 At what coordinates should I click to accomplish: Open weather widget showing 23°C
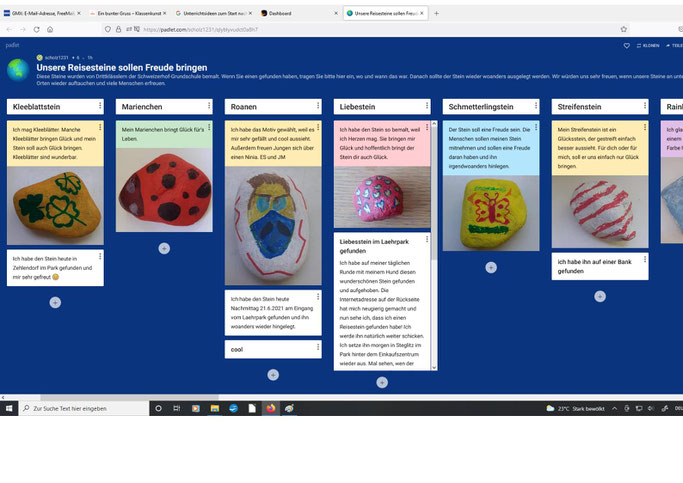coord(575,408)
